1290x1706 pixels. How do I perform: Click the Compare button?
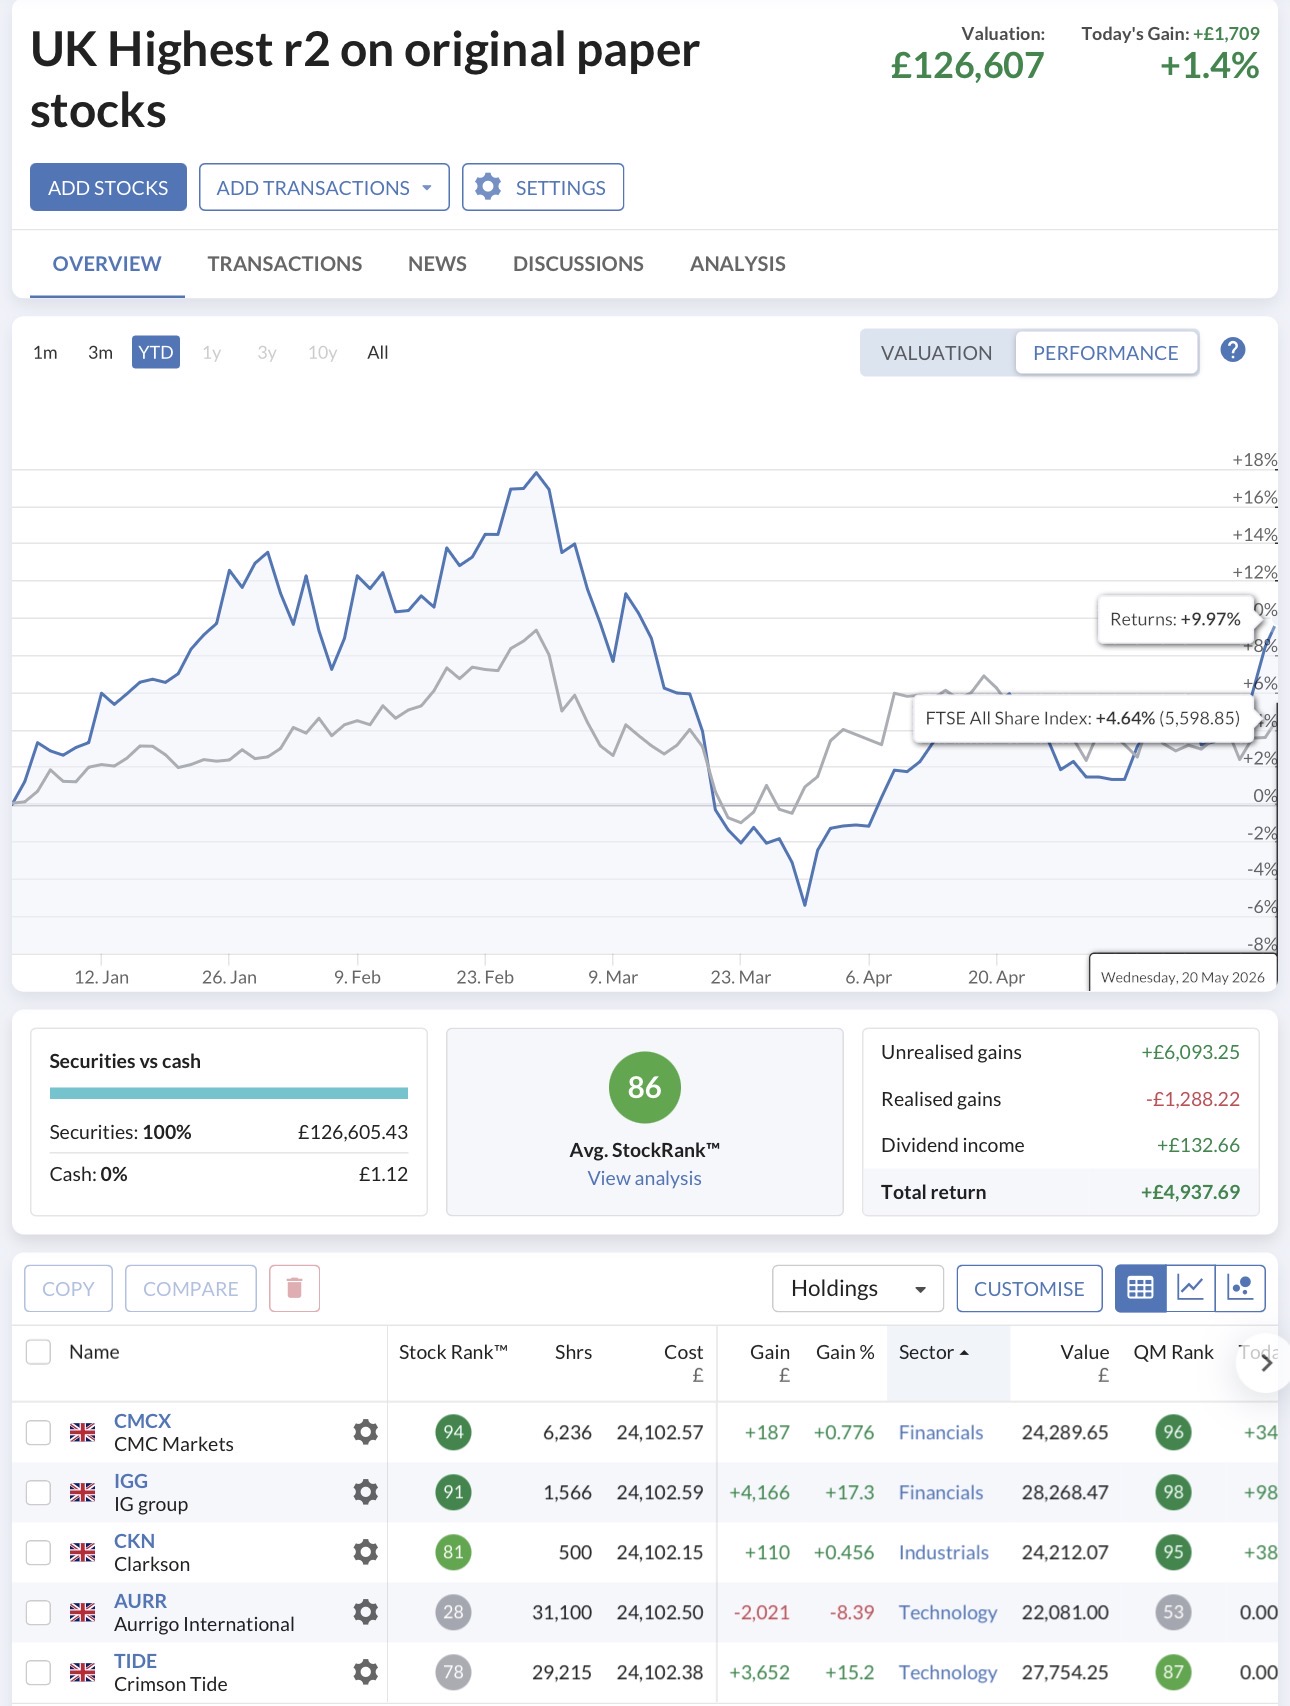tap(190, 1288)
